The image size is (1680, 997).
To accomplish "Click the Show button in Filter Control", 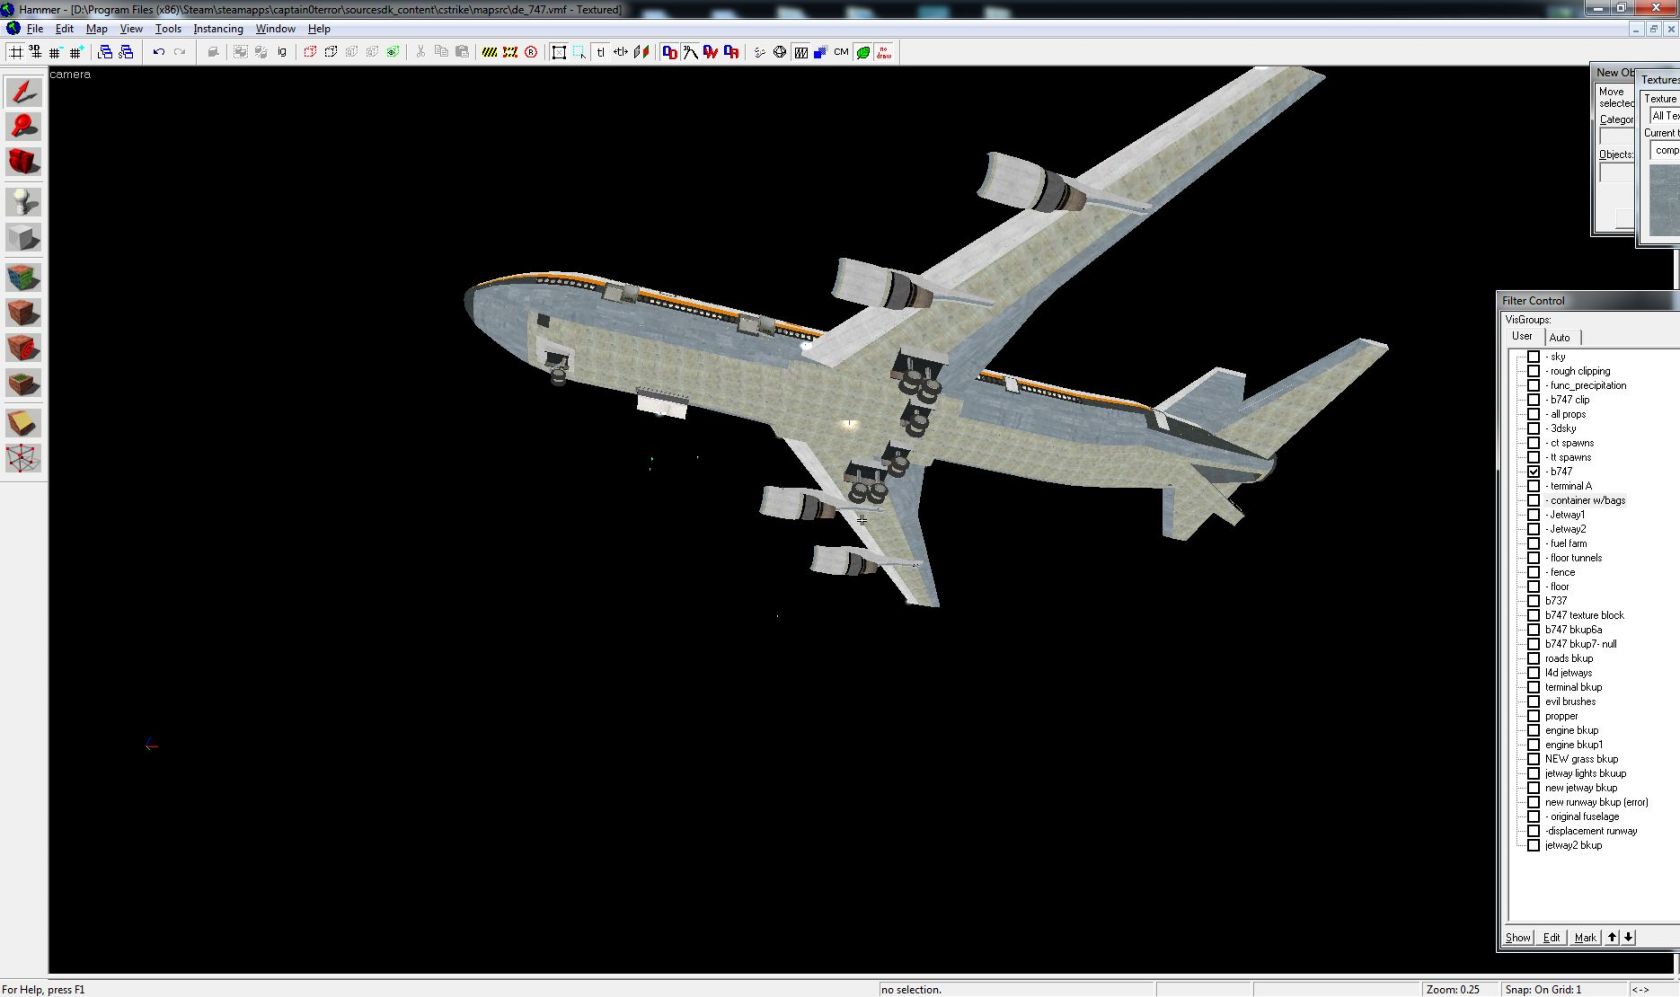I will [1517, 937].
